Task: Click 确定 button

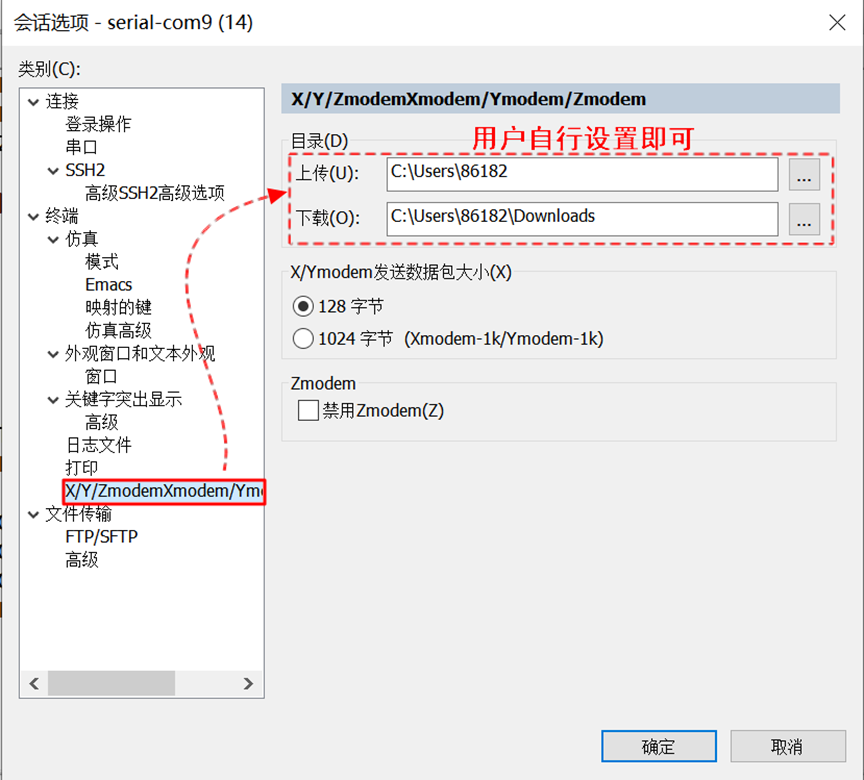Action: 658,746
